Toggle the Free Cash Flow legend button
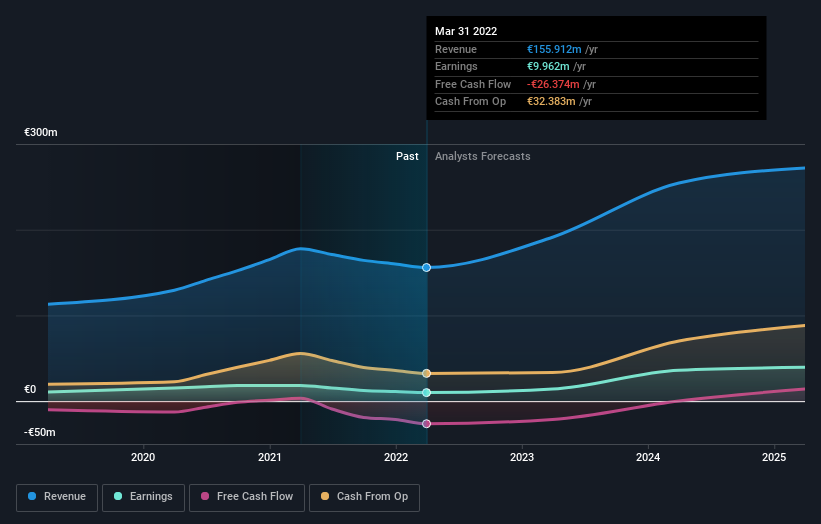The image size is (821, 524). (247, 497)
